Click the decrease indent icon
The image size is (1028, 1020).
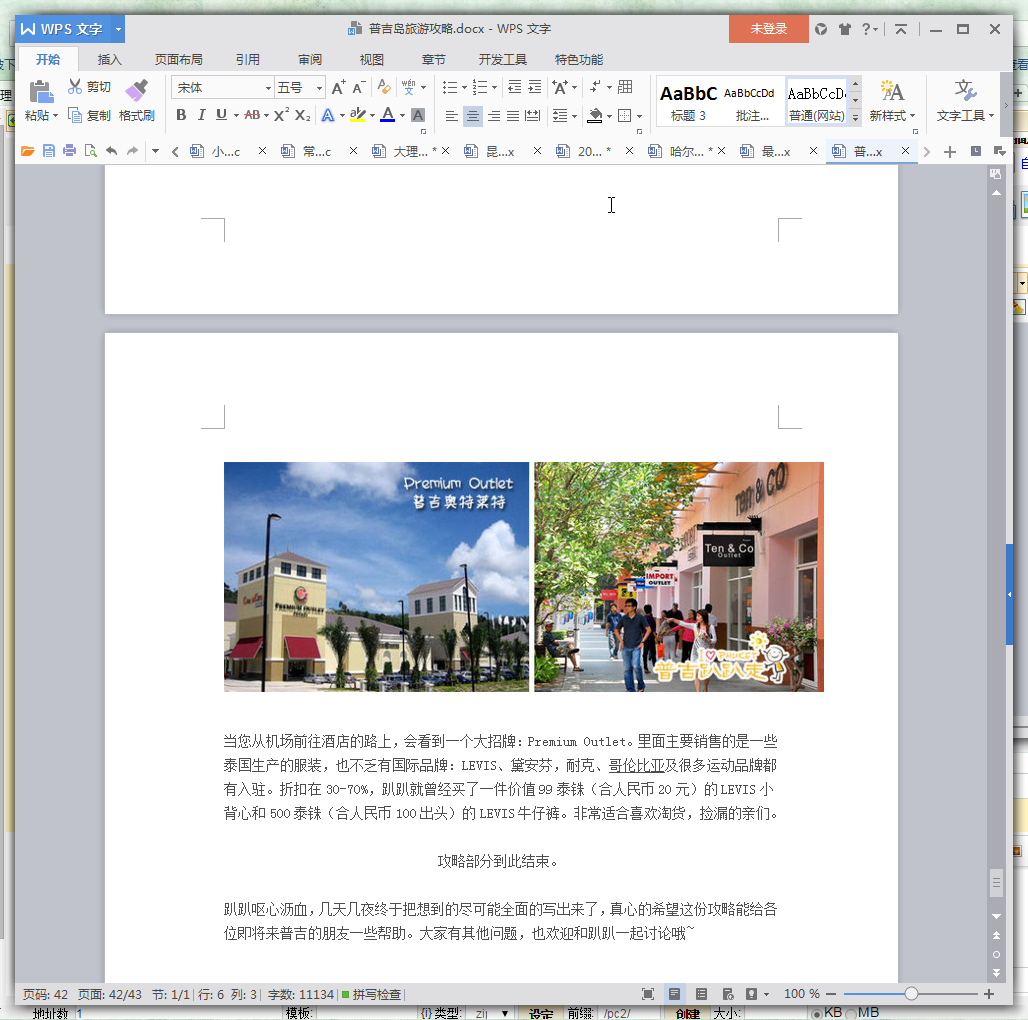[515, 87]
